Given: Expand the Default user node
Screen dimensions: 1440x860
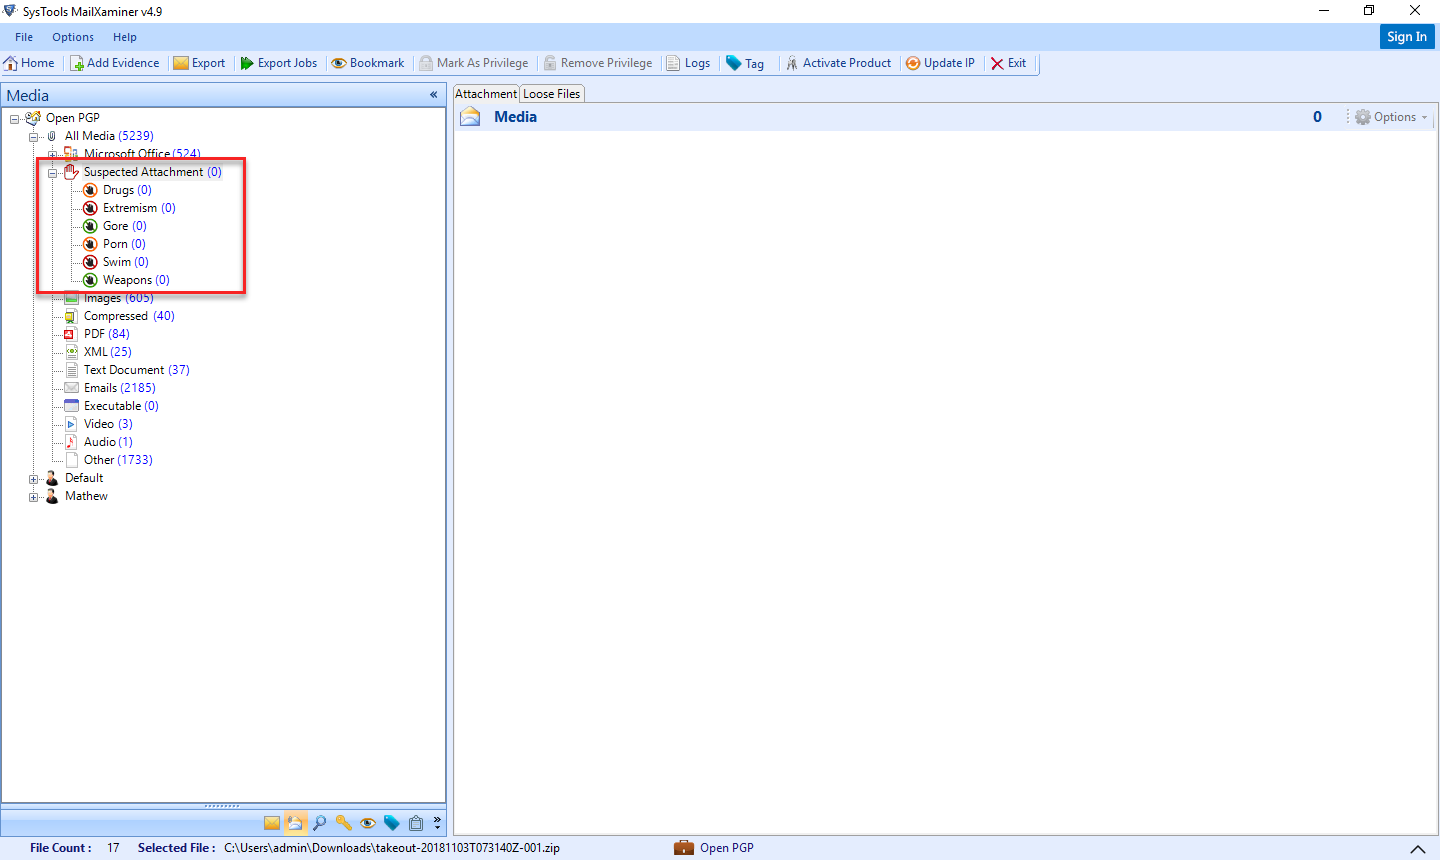Looking at the screenshot, I should 34,478.
